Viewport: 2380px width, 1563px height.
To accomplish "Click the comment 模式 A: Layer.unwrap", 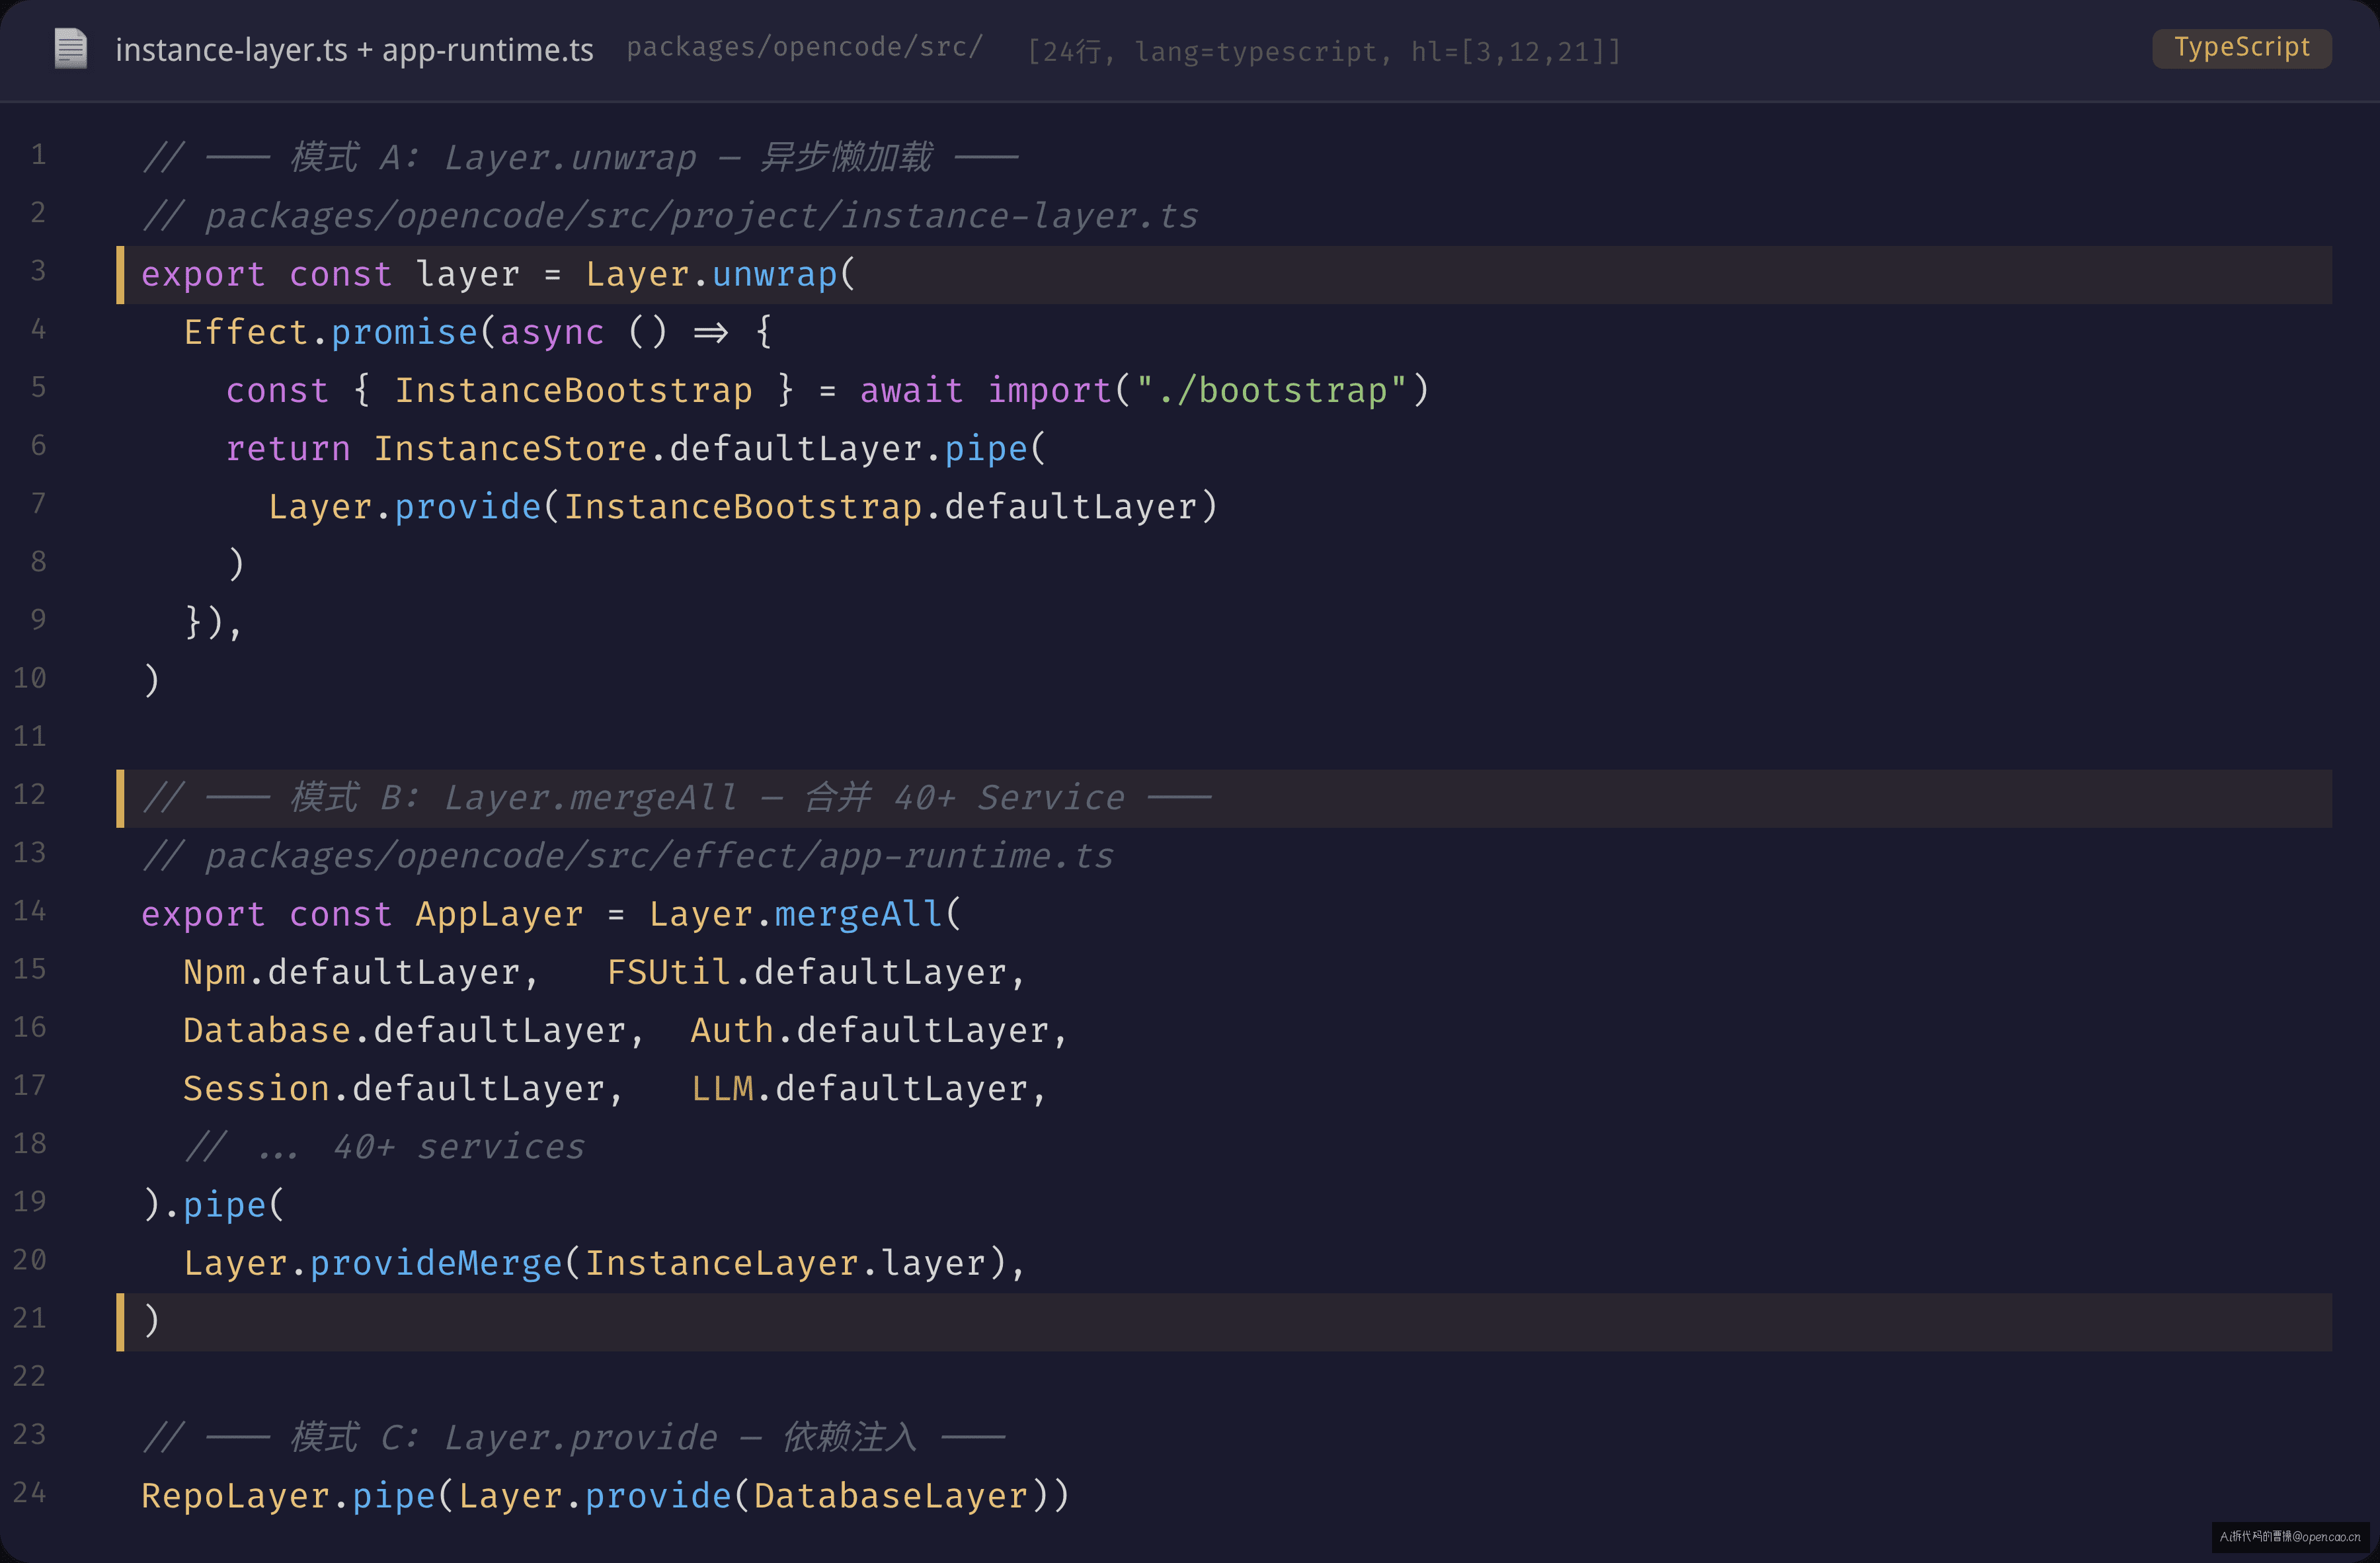I will coord(494,157).
